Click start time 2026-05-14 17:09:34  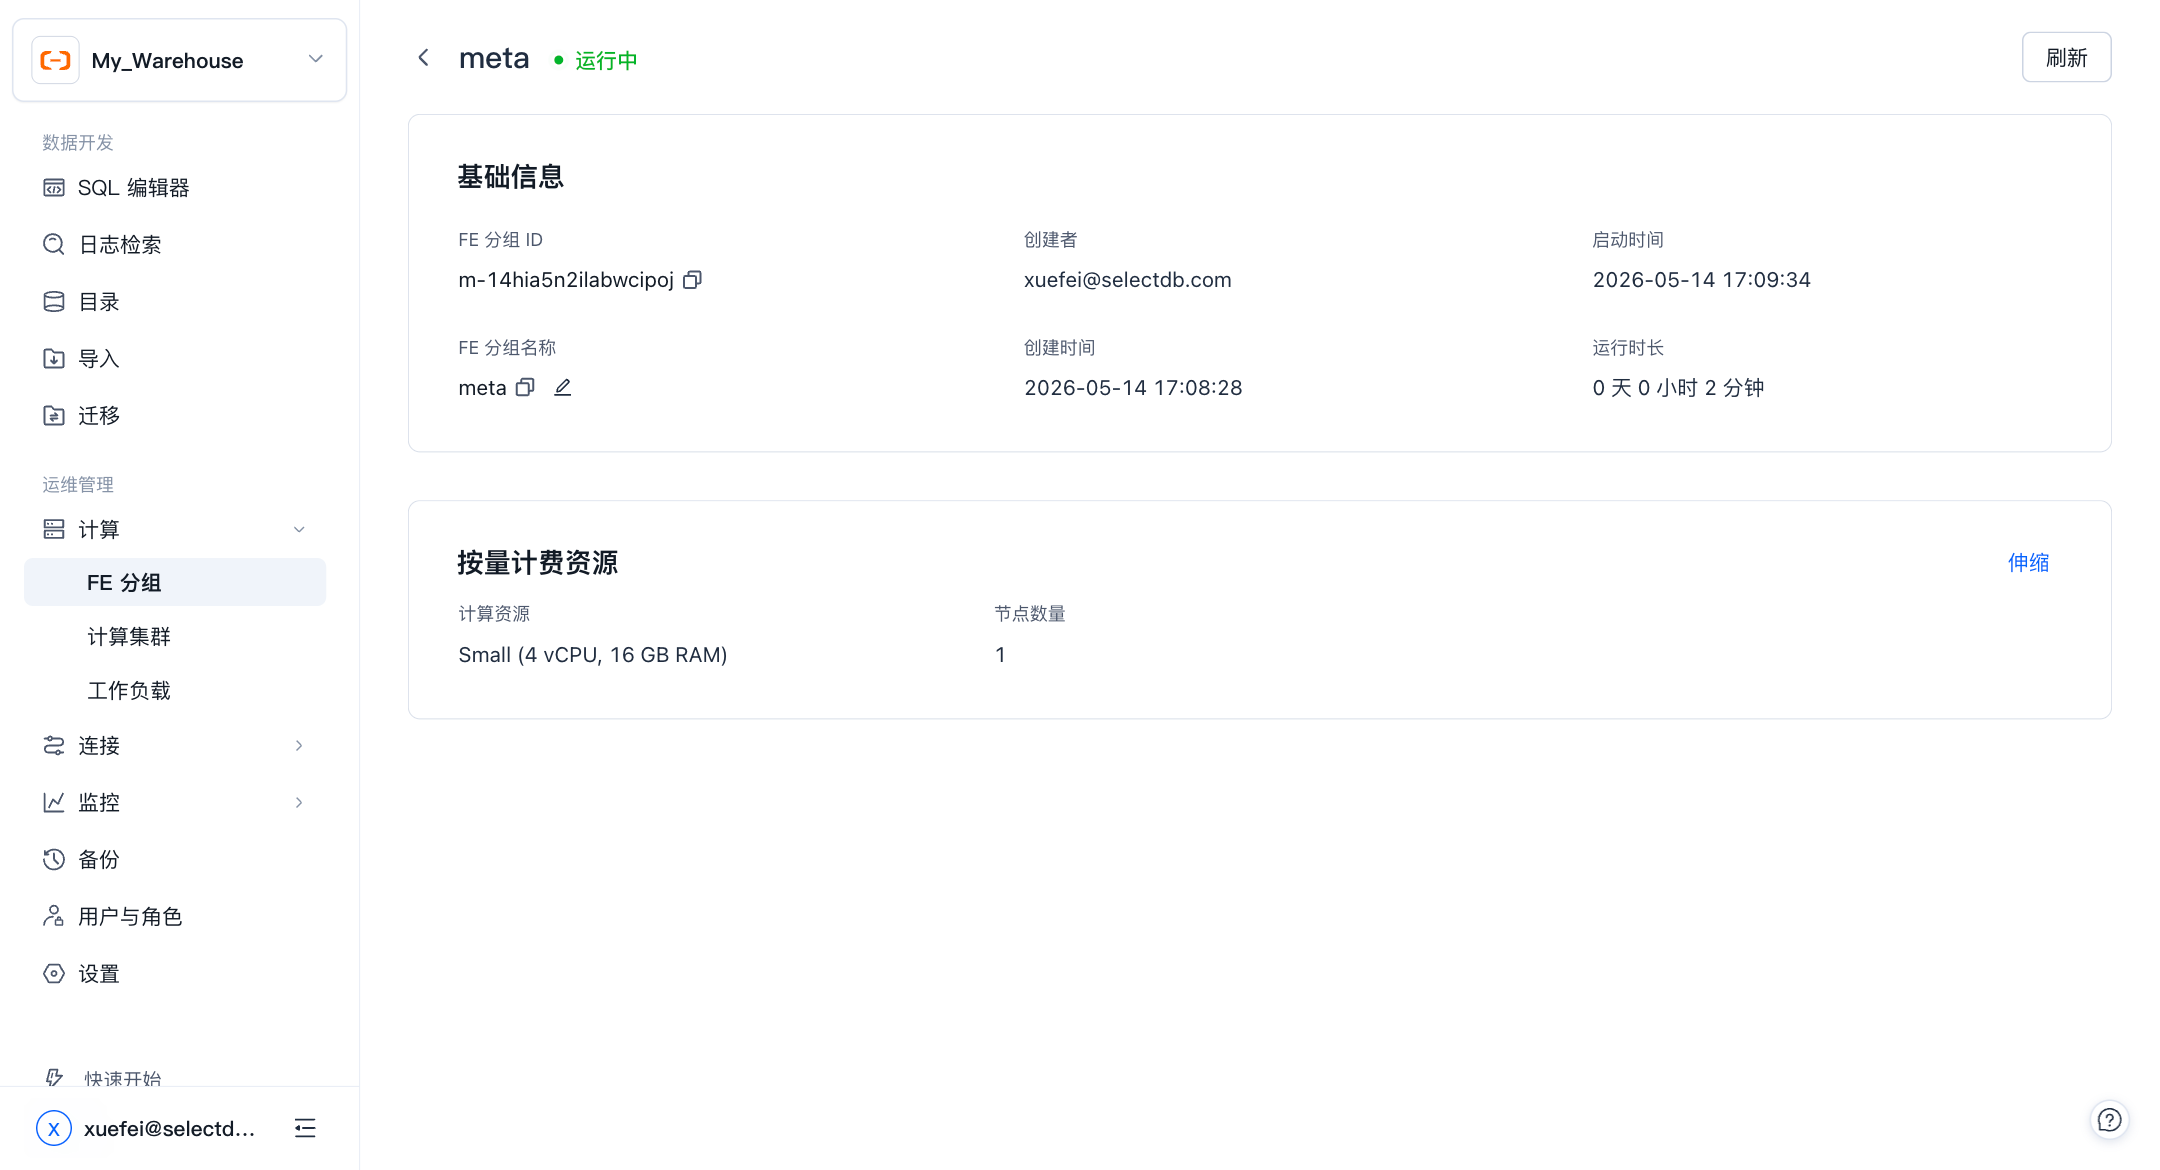click(1701, 280)
